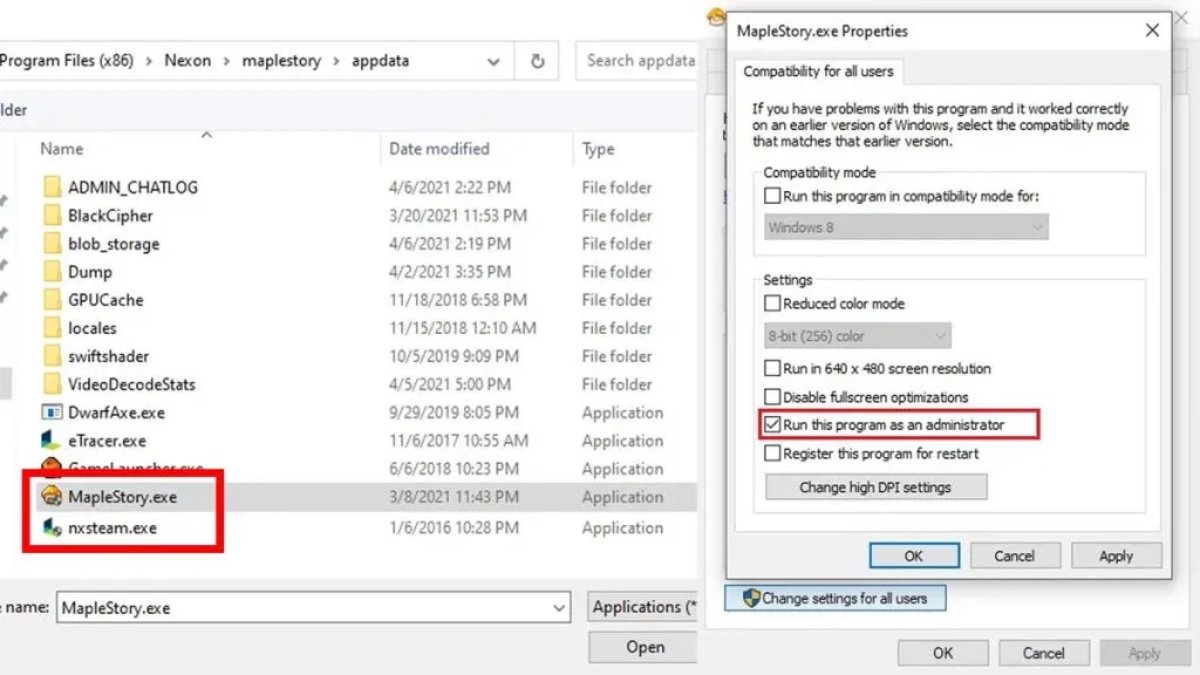Image resolution: width=1200 pixels, height=675 pixels.
Task: Close the MapleStory.exe Properties dialog
Action: click(1152, 31)
